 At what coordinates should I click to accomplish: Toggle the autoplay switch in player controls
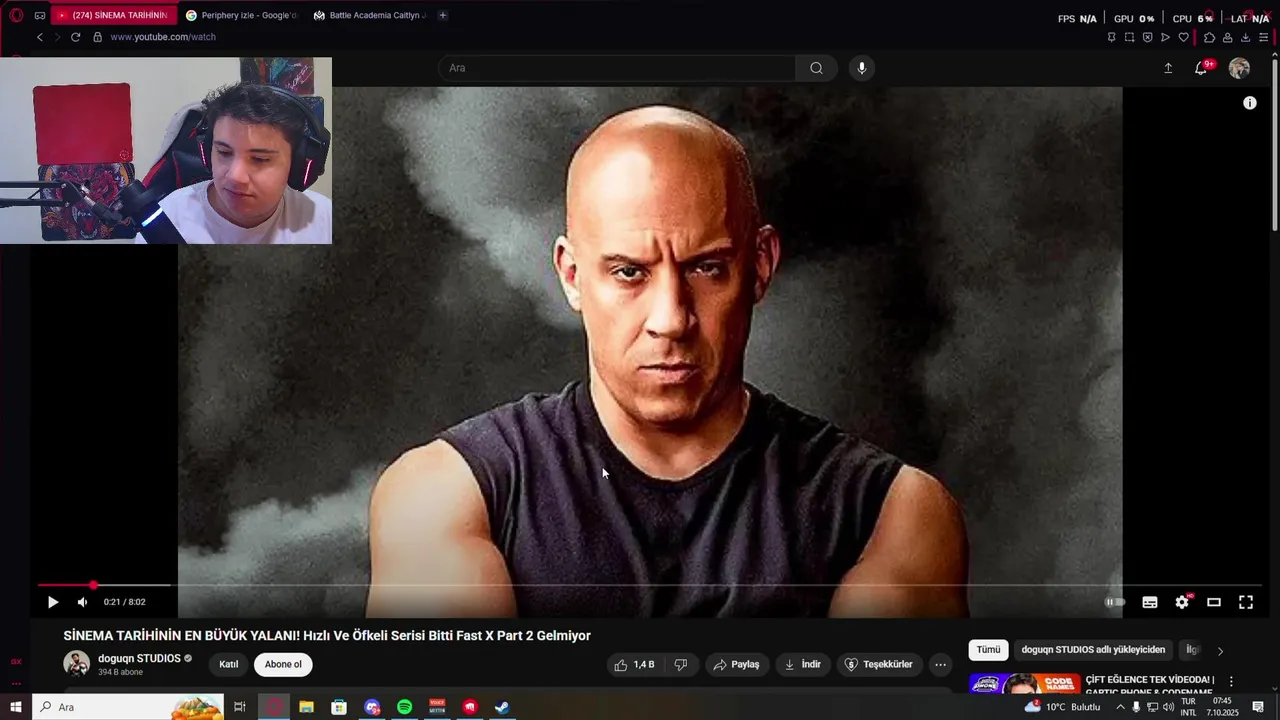coord(1115,602)
